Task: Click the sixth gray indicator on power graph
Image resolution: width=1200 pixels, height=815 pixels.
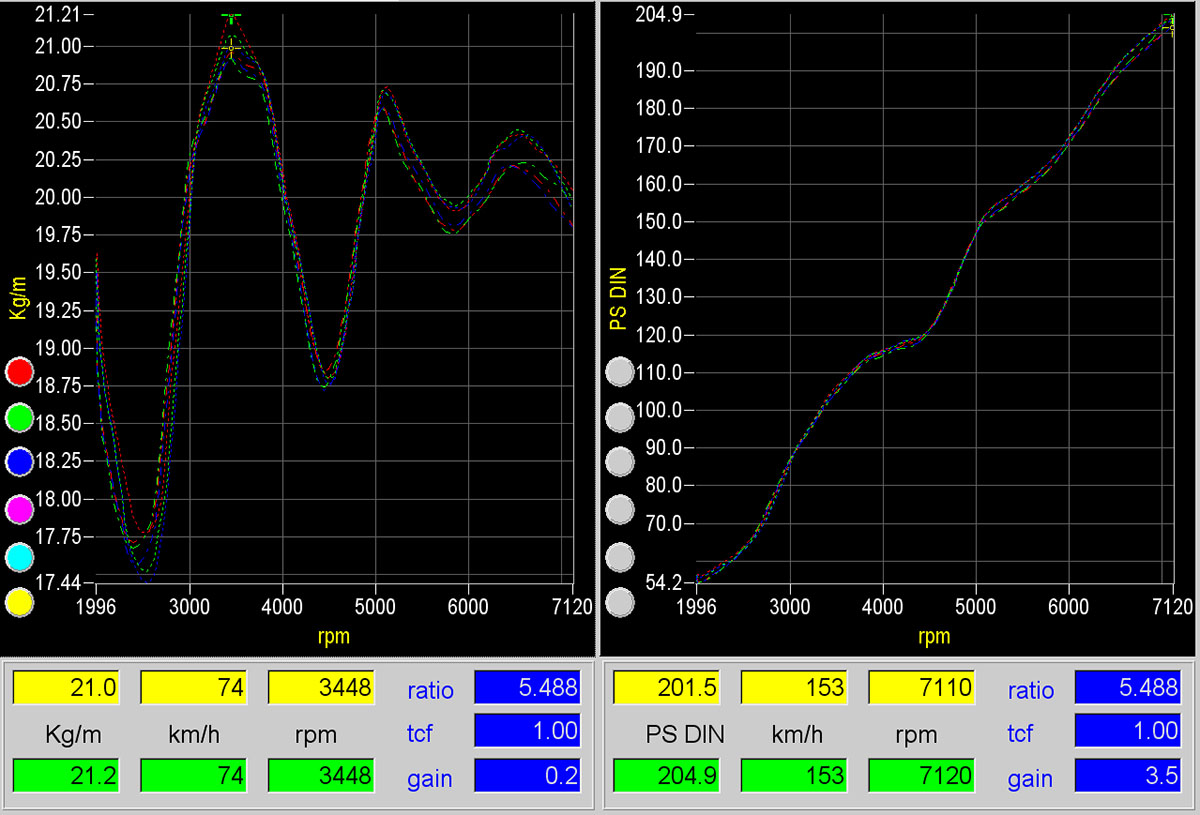Action: click(620, 603)
